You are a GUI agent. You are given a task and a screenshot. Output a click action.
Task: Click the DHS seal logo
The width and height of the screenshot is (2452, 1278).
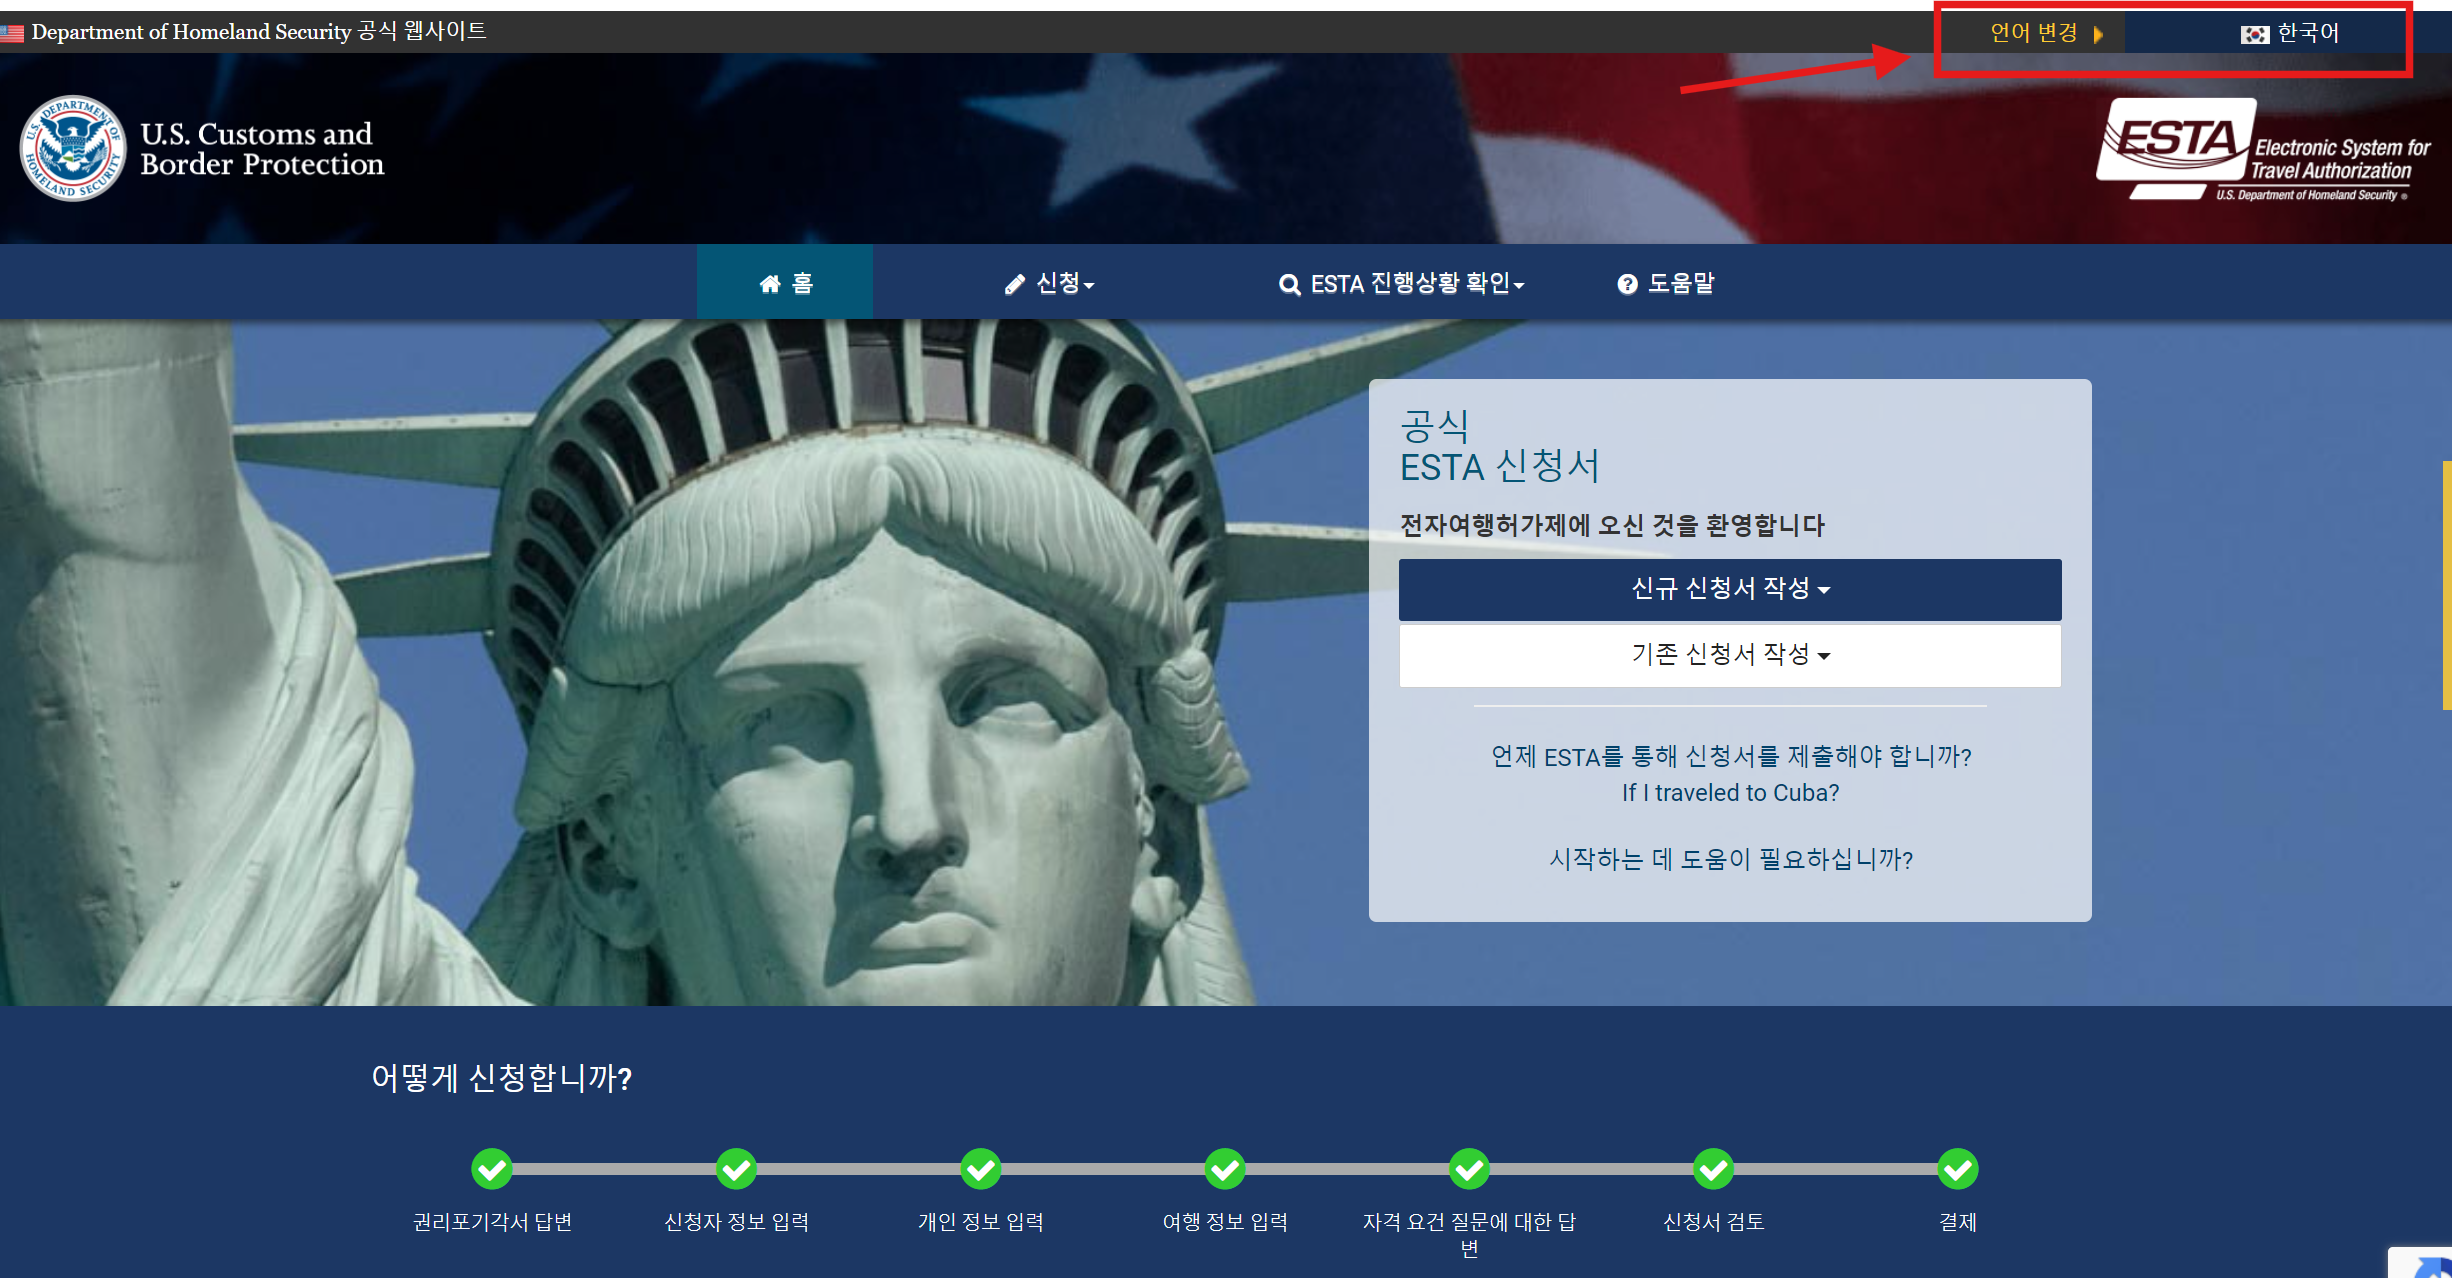[x=72, y=149]
